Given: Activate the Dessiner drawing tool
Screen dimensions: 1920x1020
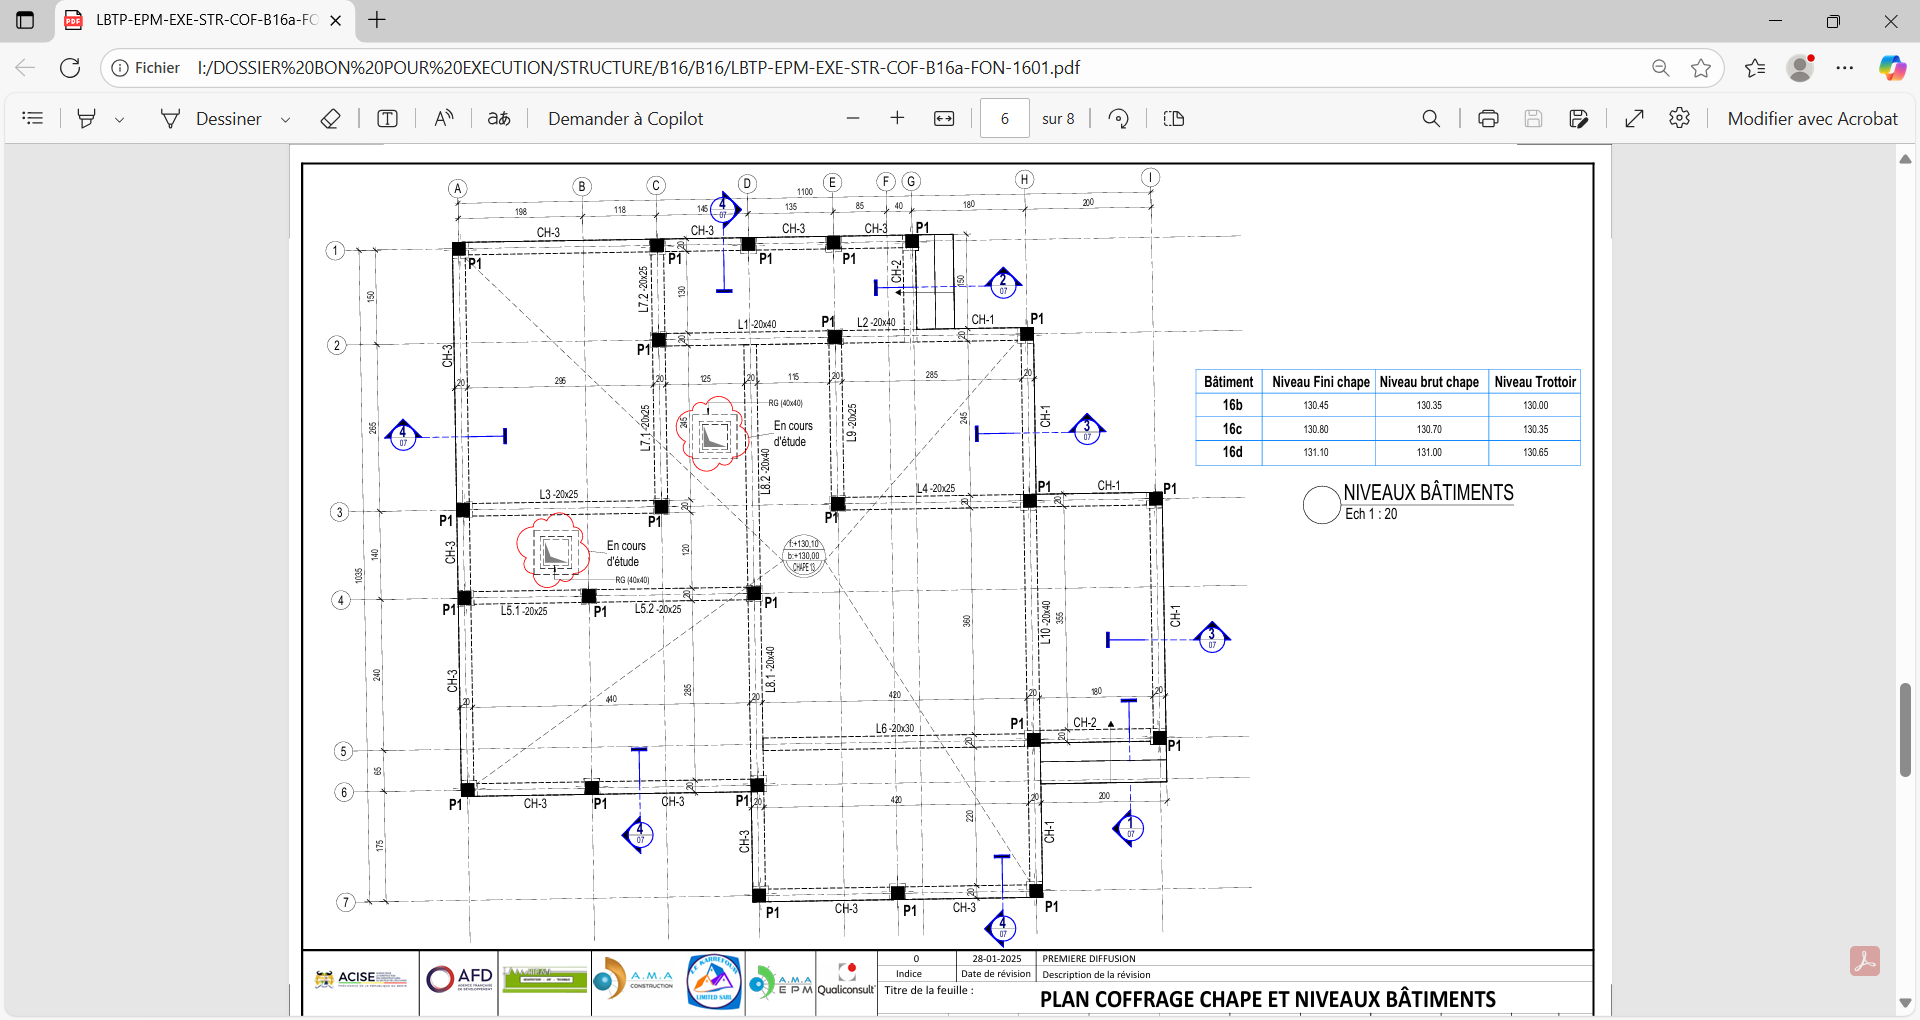Looking at the screenshot, I should click(x=211, y=119).
